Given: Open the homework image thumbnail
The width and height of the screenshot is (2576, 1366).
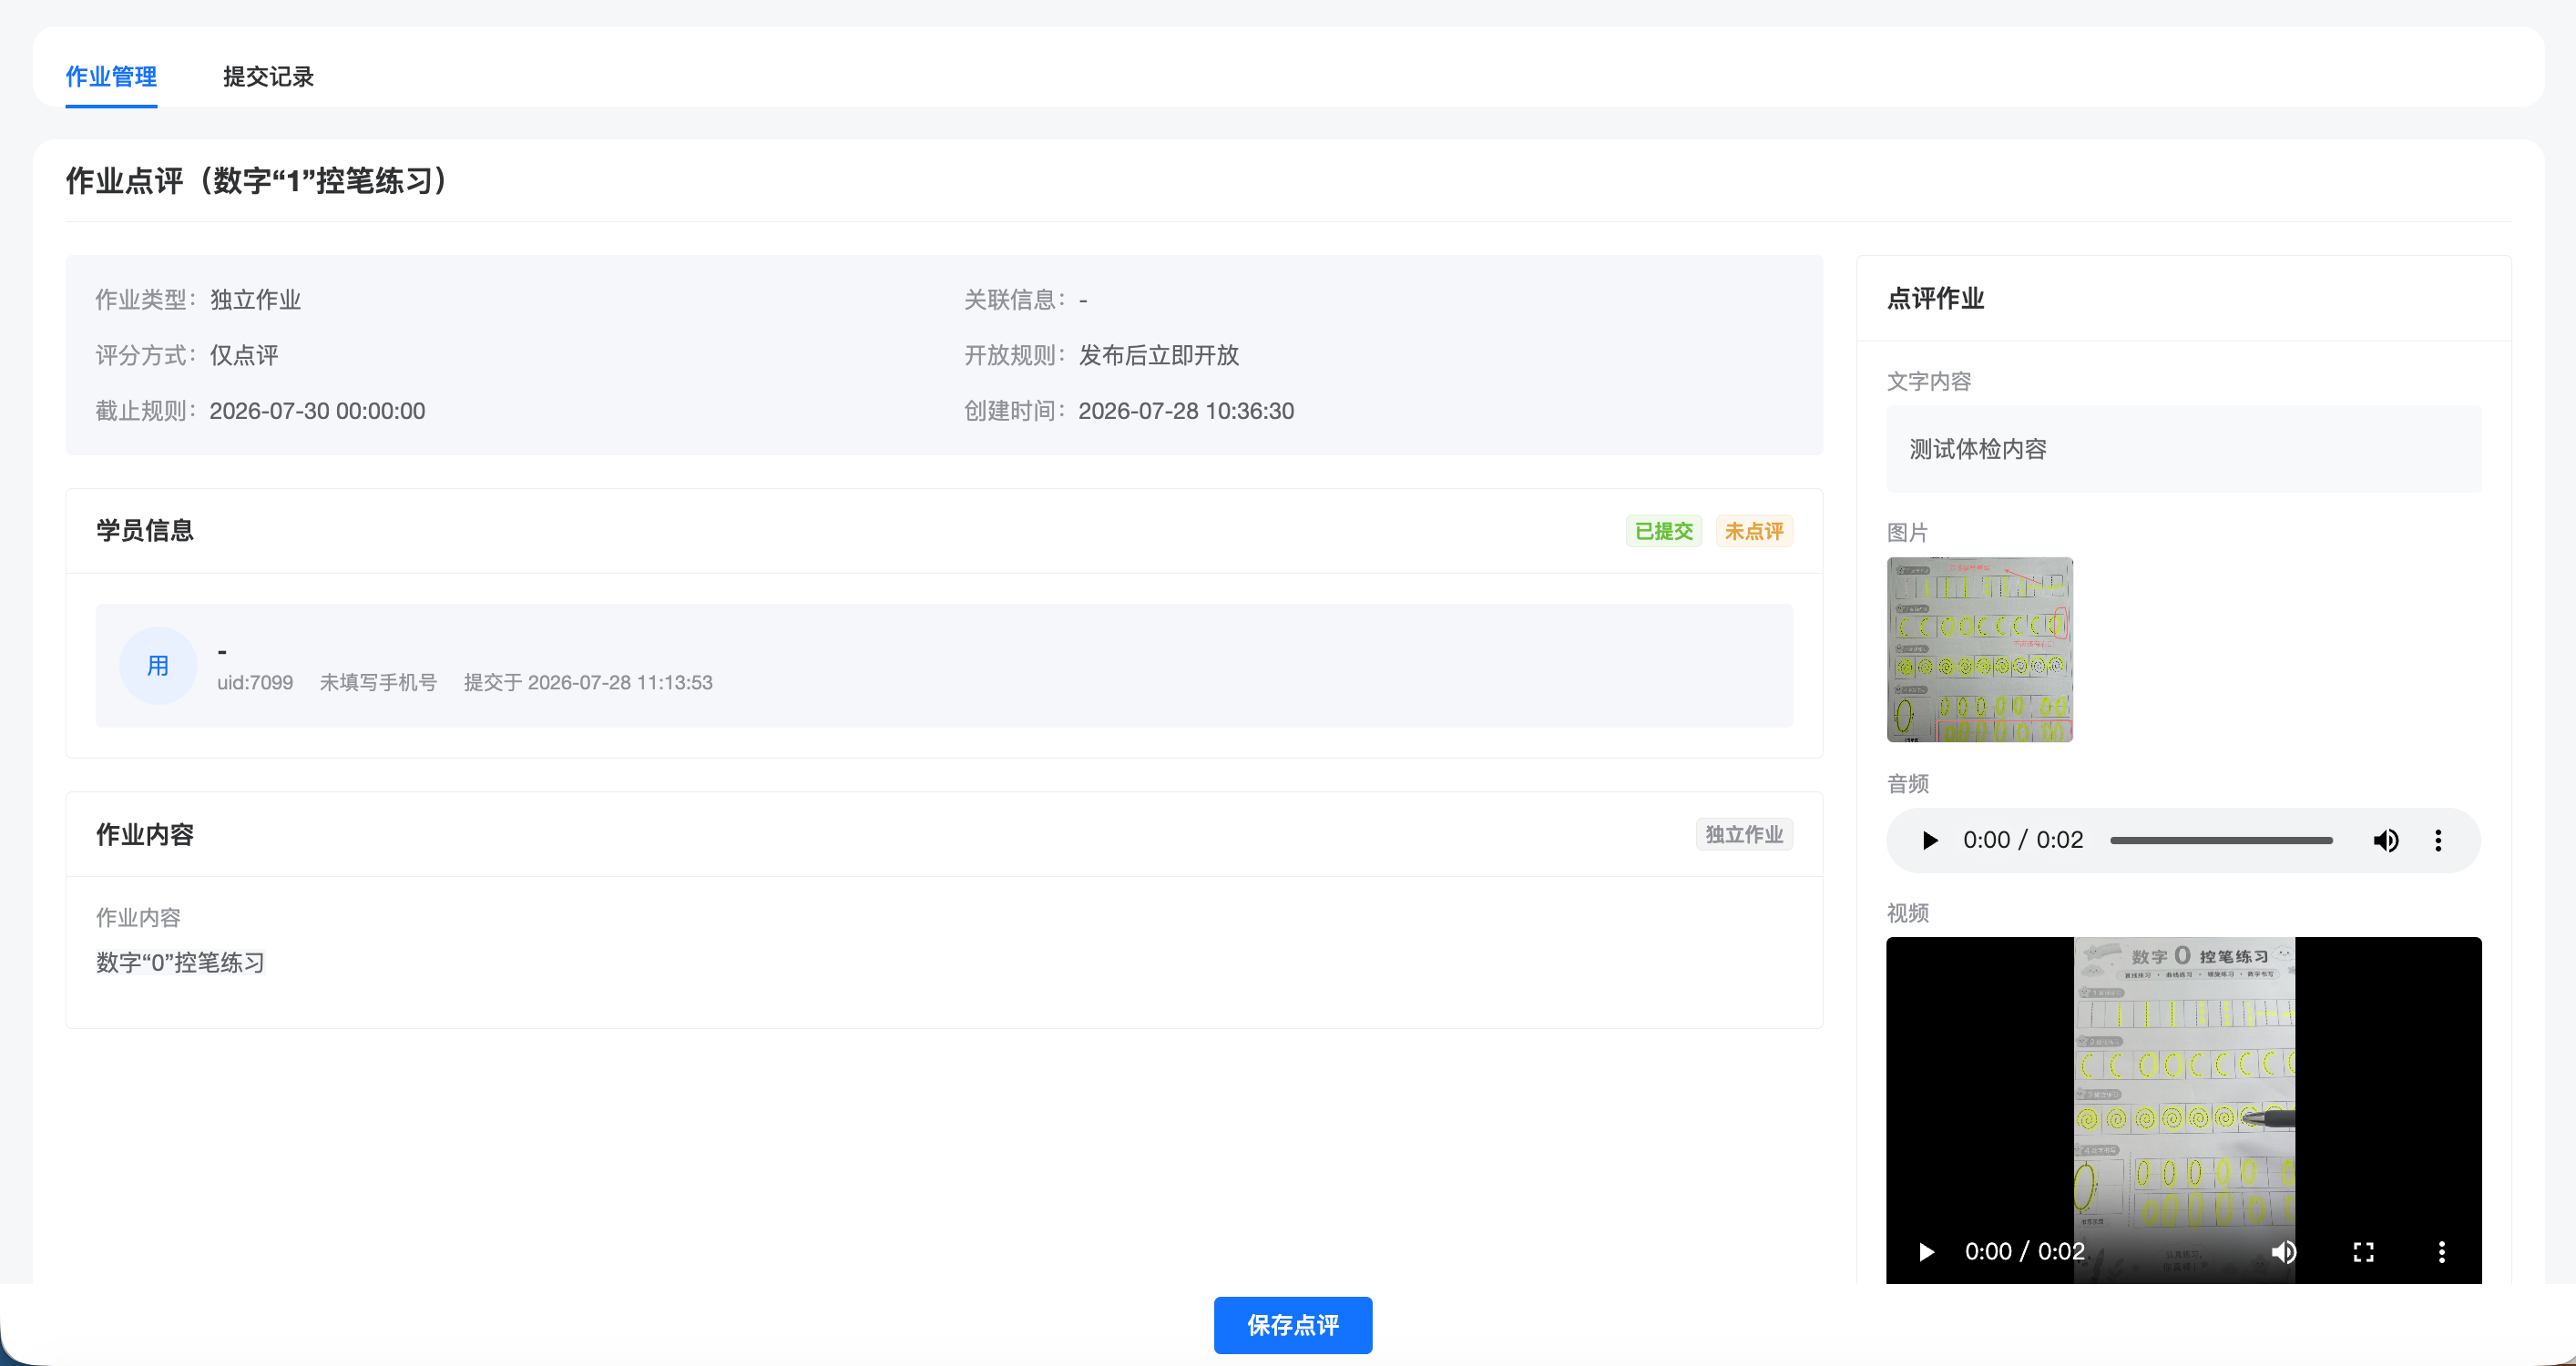Looking at the screenshot, I should (x=1979, y=649).
